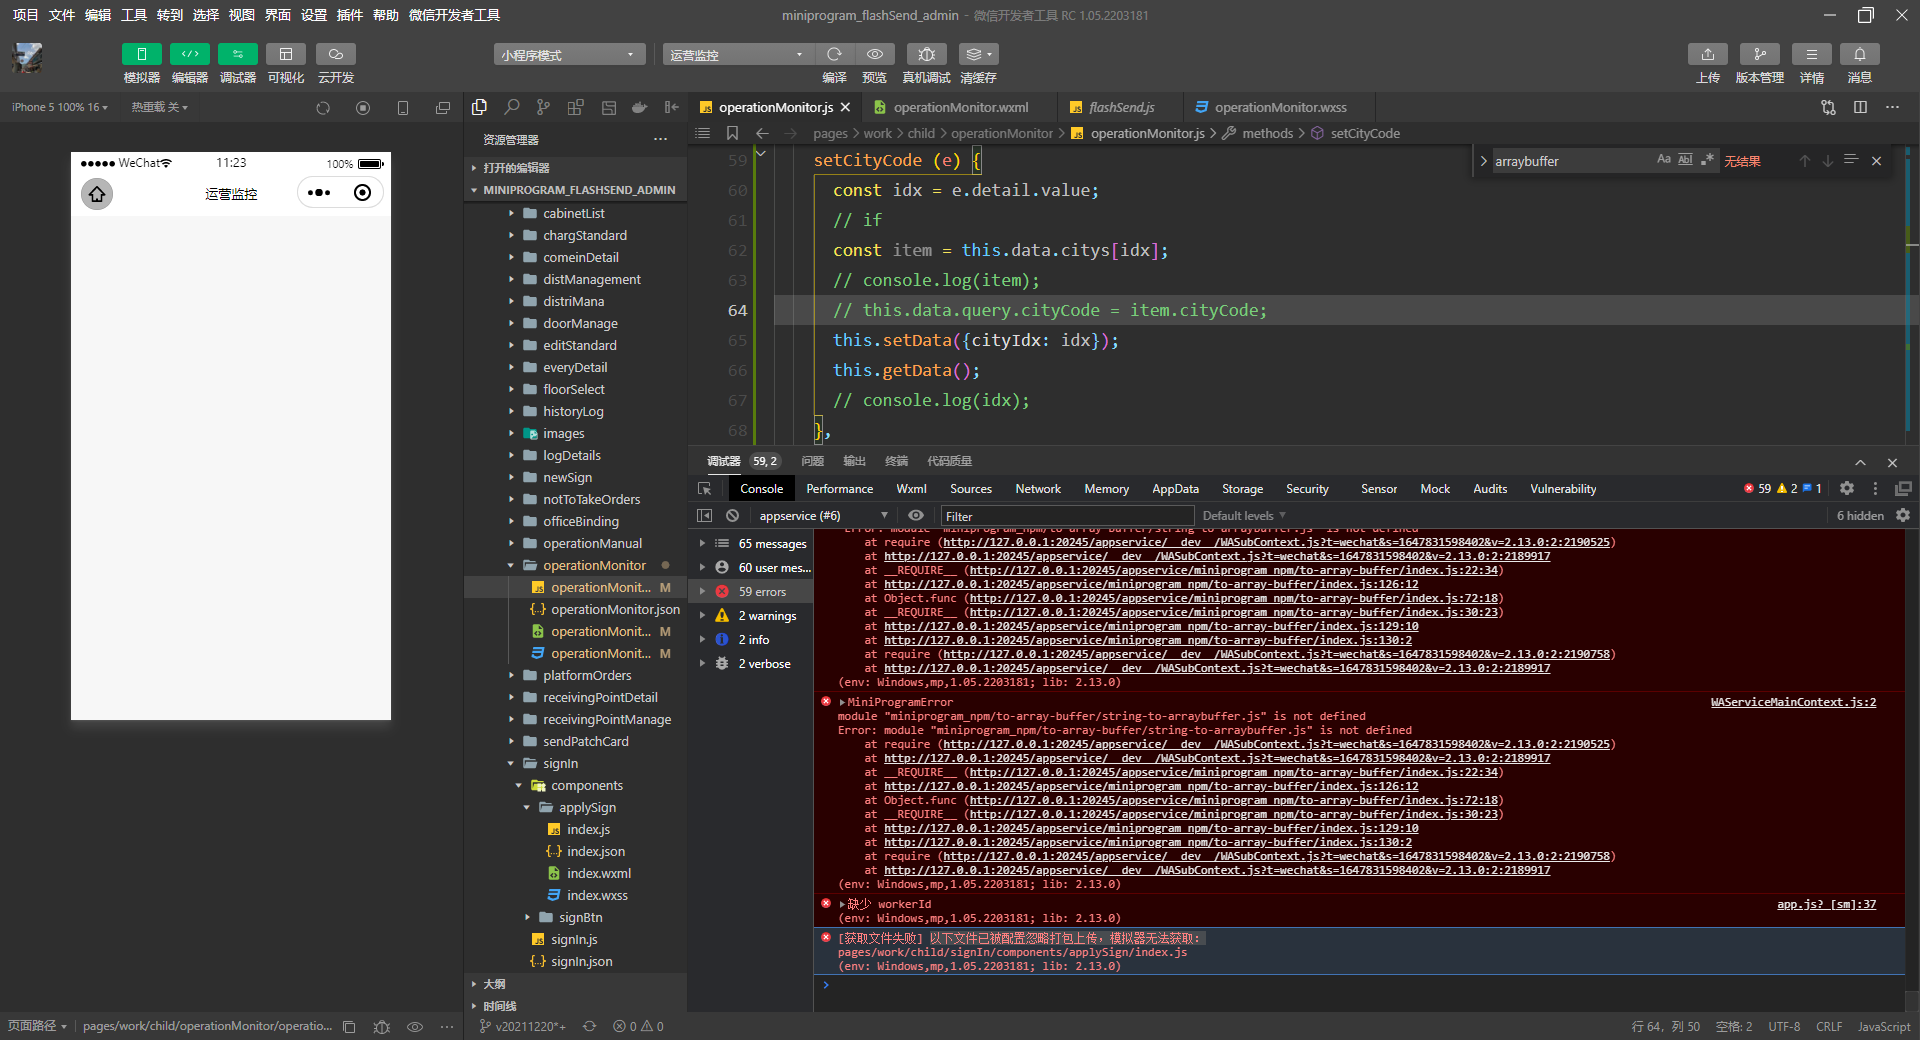This screenshot has height=1040, width=1920.
Task: Jump to next find match arrow
Action: [x=1828, y=161]
